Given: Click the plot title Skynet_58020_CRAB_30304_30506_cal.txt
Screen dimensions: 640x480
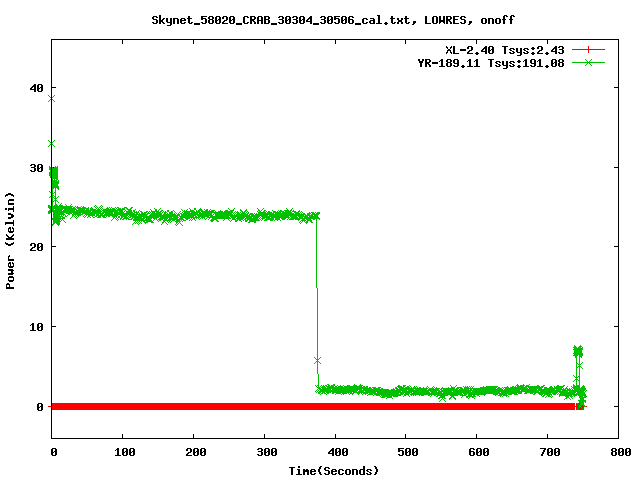Looking at the screenshot, I should point(284,20).
